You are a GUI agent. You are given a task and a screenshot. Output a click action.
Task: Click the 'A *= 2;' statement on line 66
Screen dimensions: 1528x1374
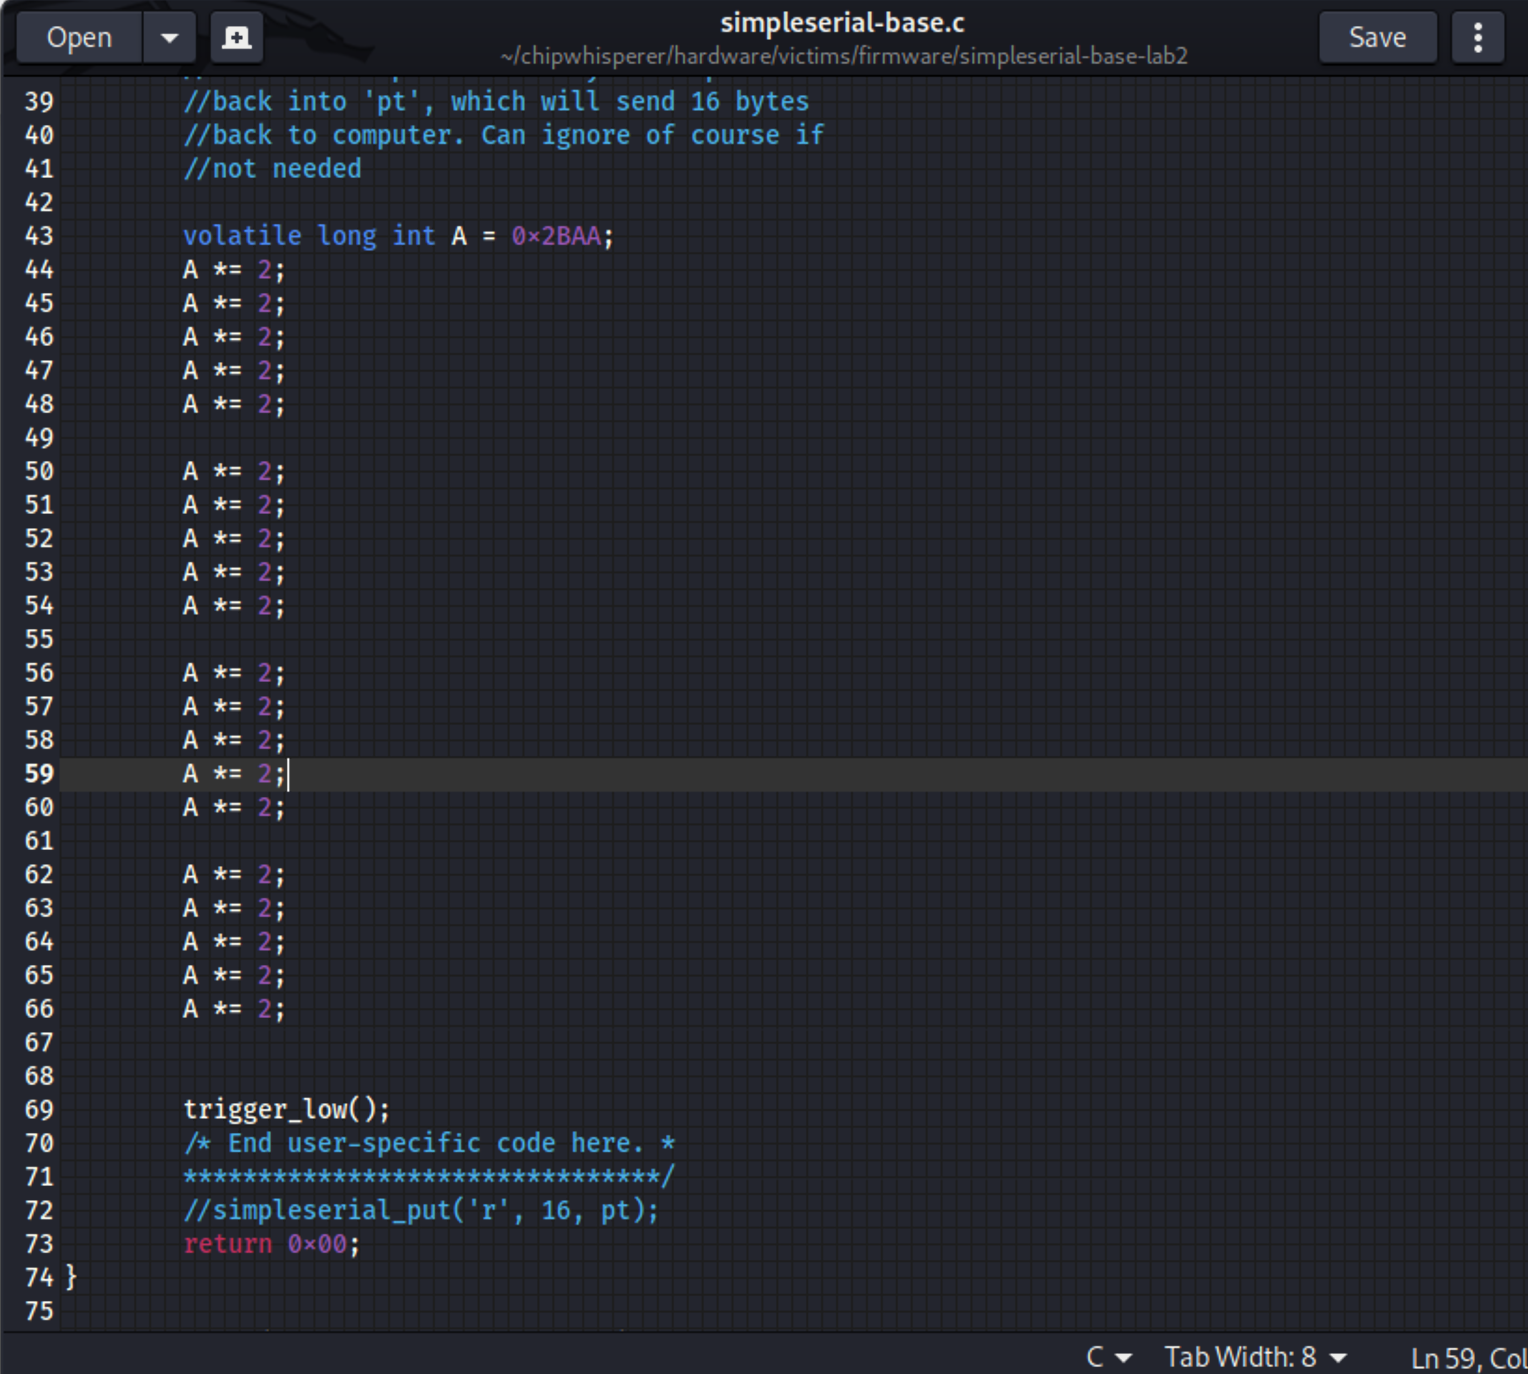click(x=234, y=1009)
